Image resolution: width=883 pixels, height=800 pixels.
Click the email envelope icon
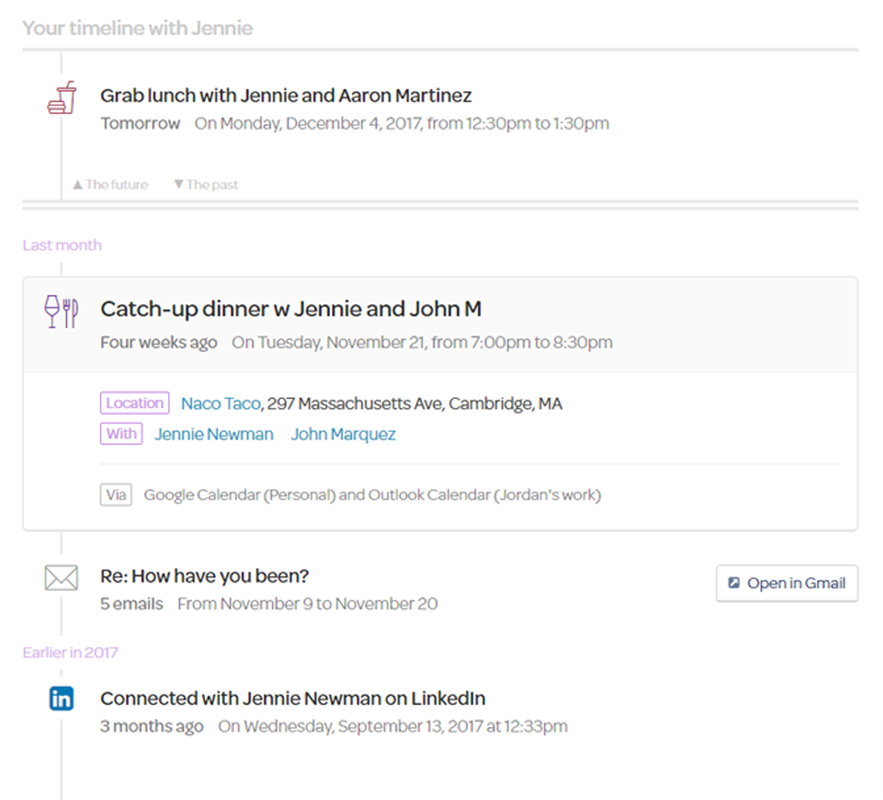click(62, 578)
